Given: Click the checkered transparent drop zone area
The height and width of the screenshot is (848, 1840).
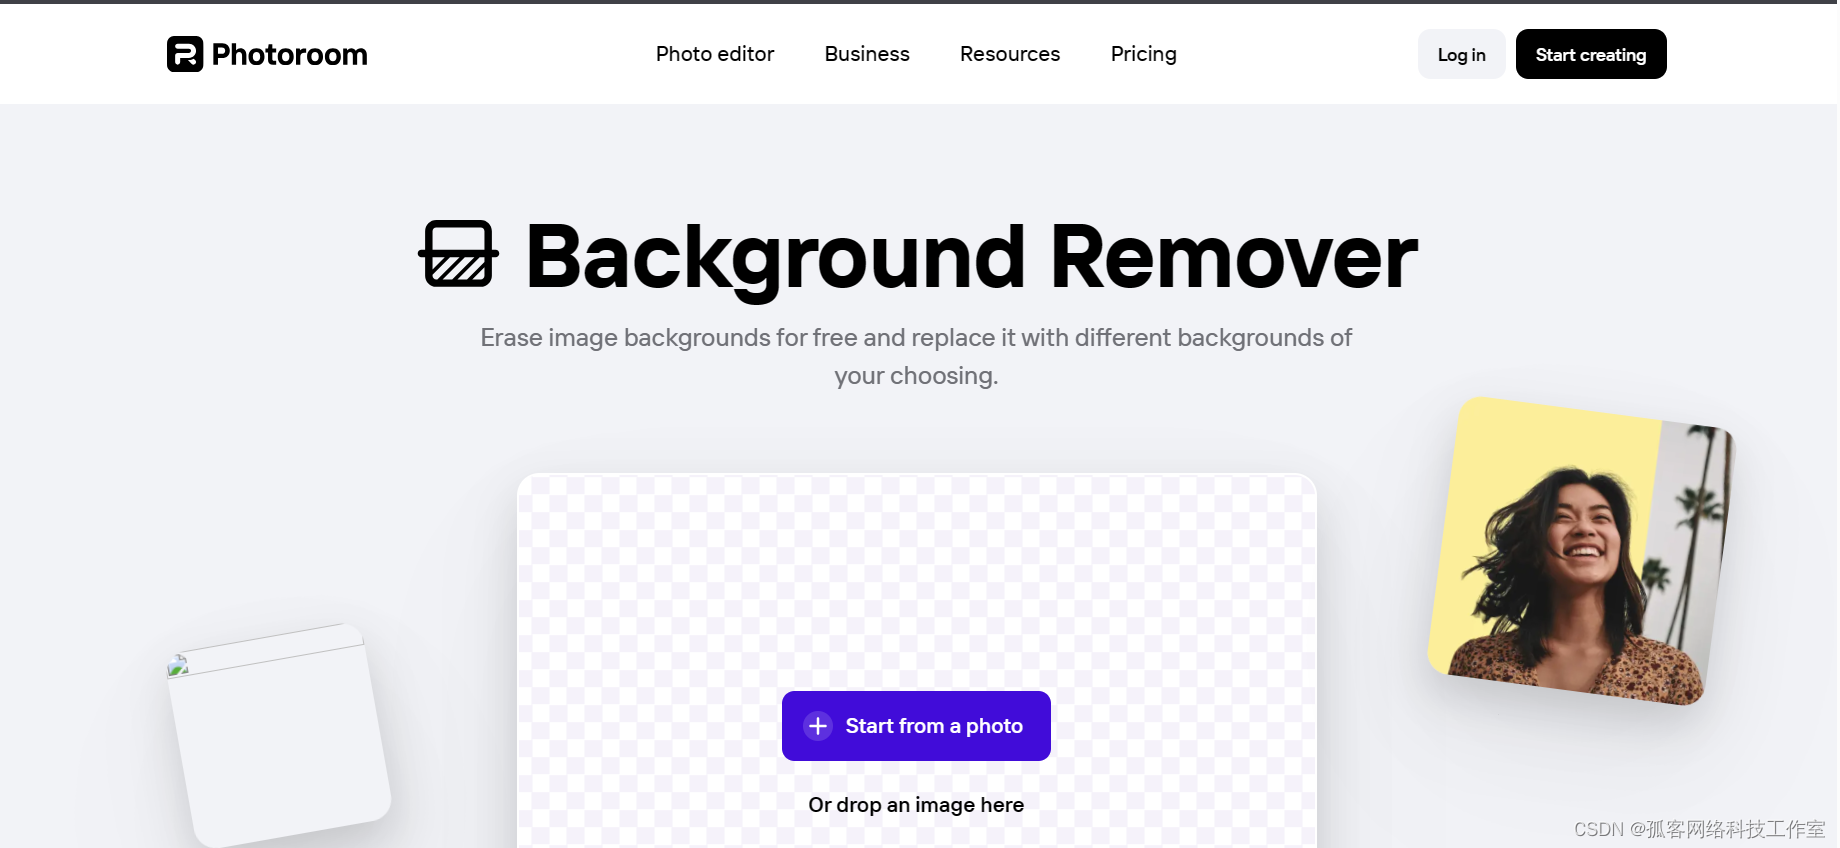Looking at the screenshot, I should point(916,580).
